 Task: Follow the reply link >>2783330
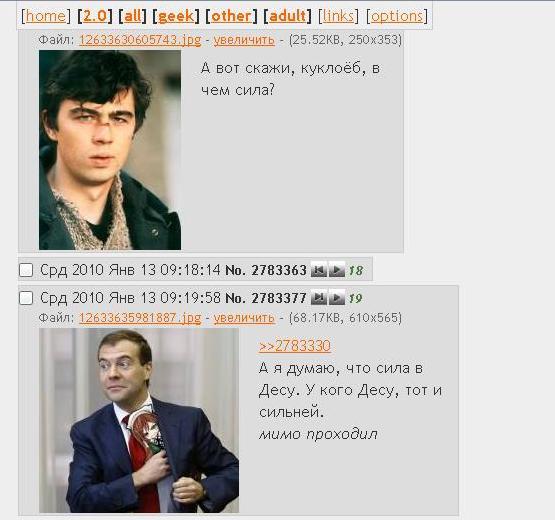[295, 346]
